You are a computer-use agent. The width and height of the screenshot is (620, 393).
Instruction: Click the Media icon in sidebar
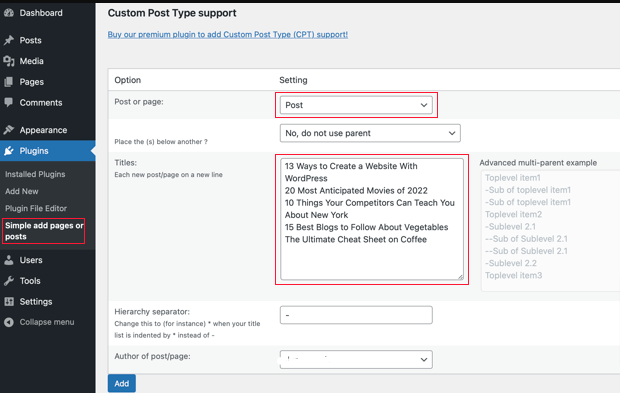9,61
